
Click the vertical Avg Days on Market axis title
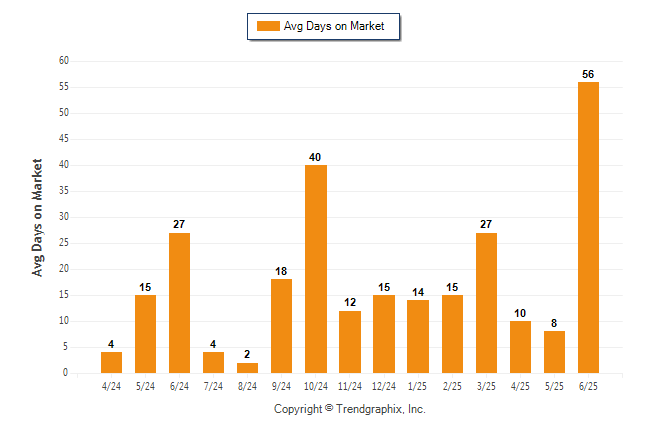pos(37,218)
